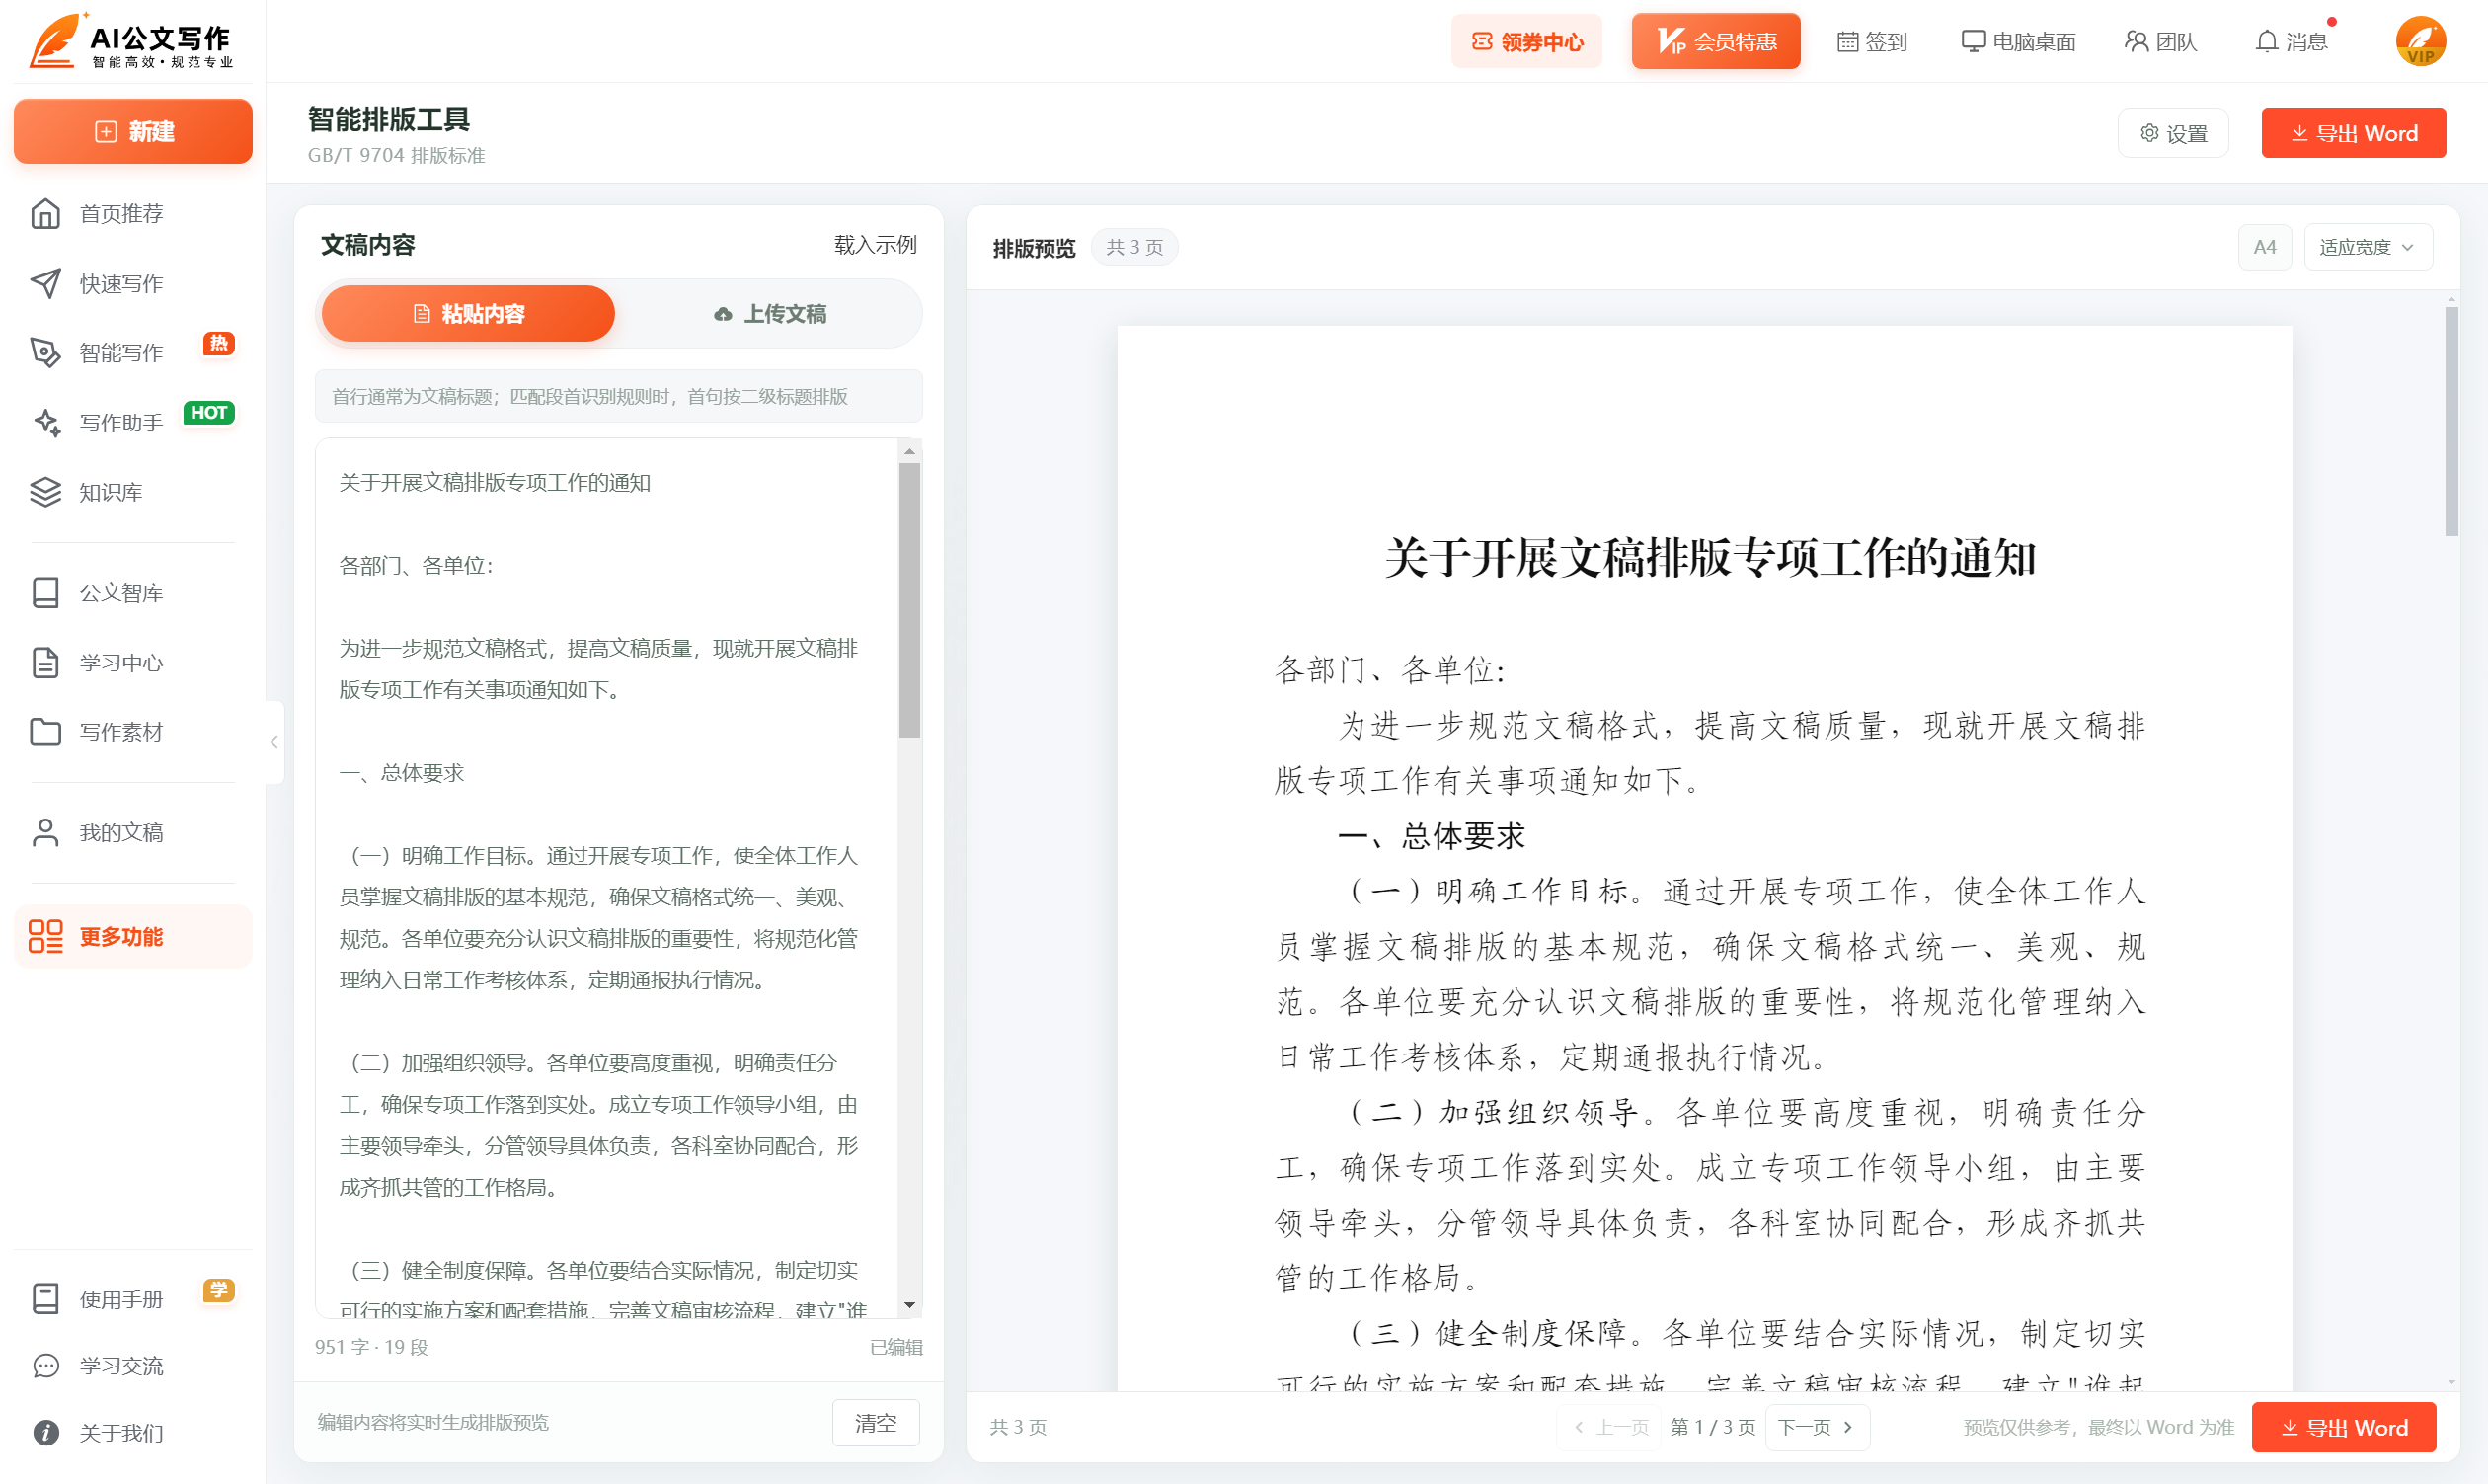Click the 消息 bell notification
This screenshot has height=1484, width=2488.
tap(2292, 42)
